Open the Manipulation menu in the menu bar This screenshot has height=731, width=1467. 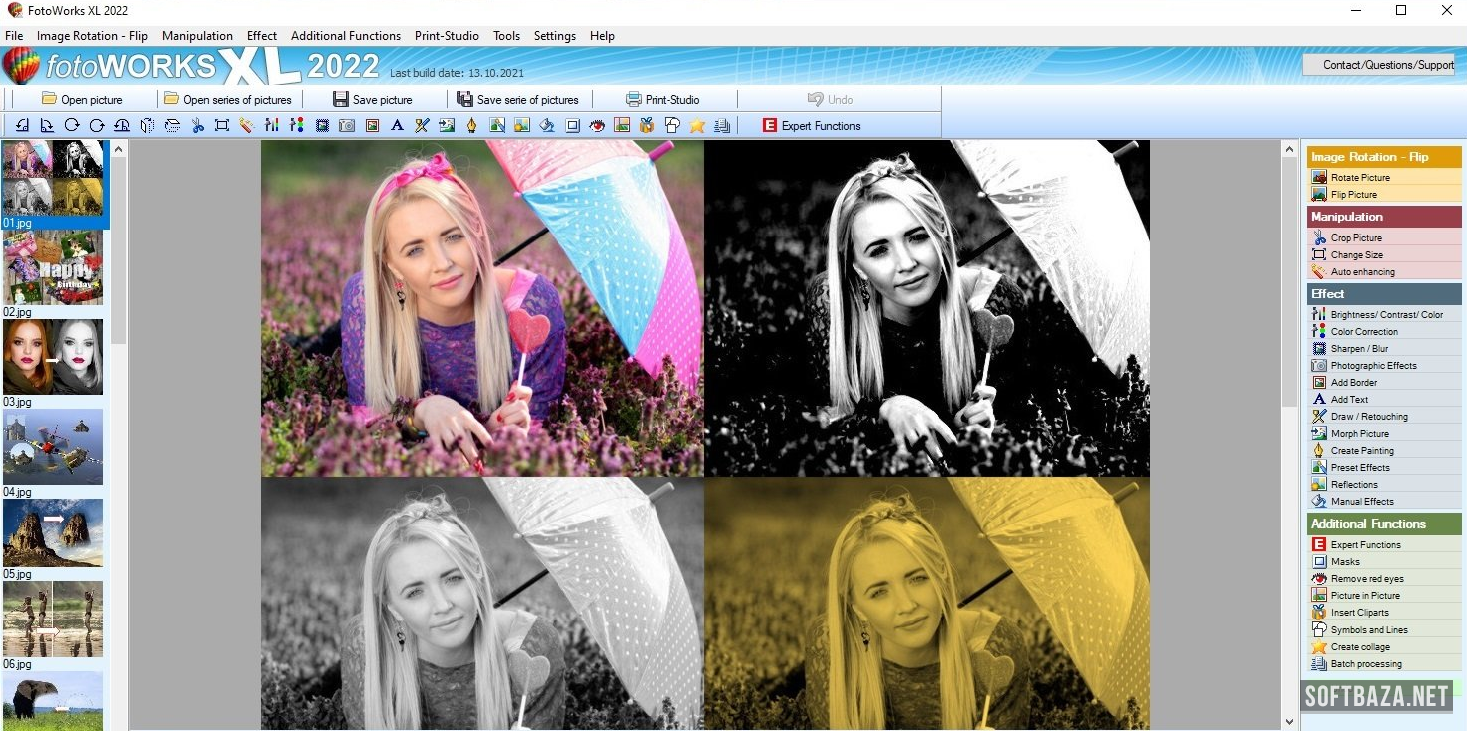coord(197,36)
